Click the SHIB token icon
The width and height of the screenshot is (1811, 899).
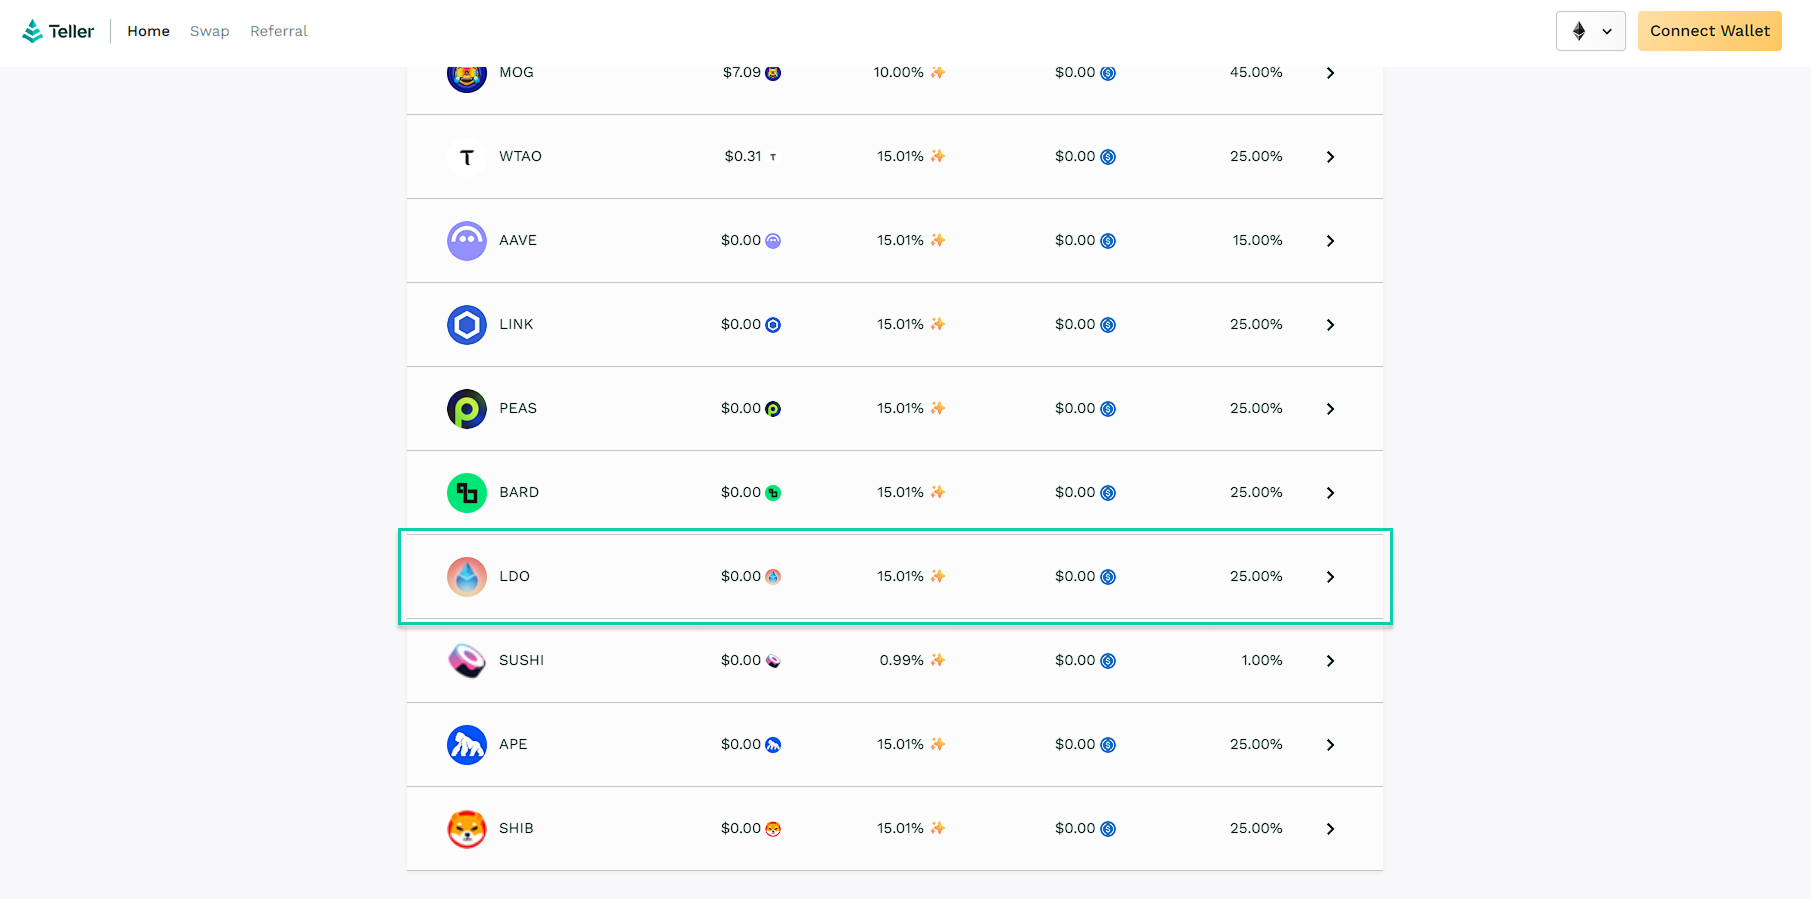(x=466, y=829)
